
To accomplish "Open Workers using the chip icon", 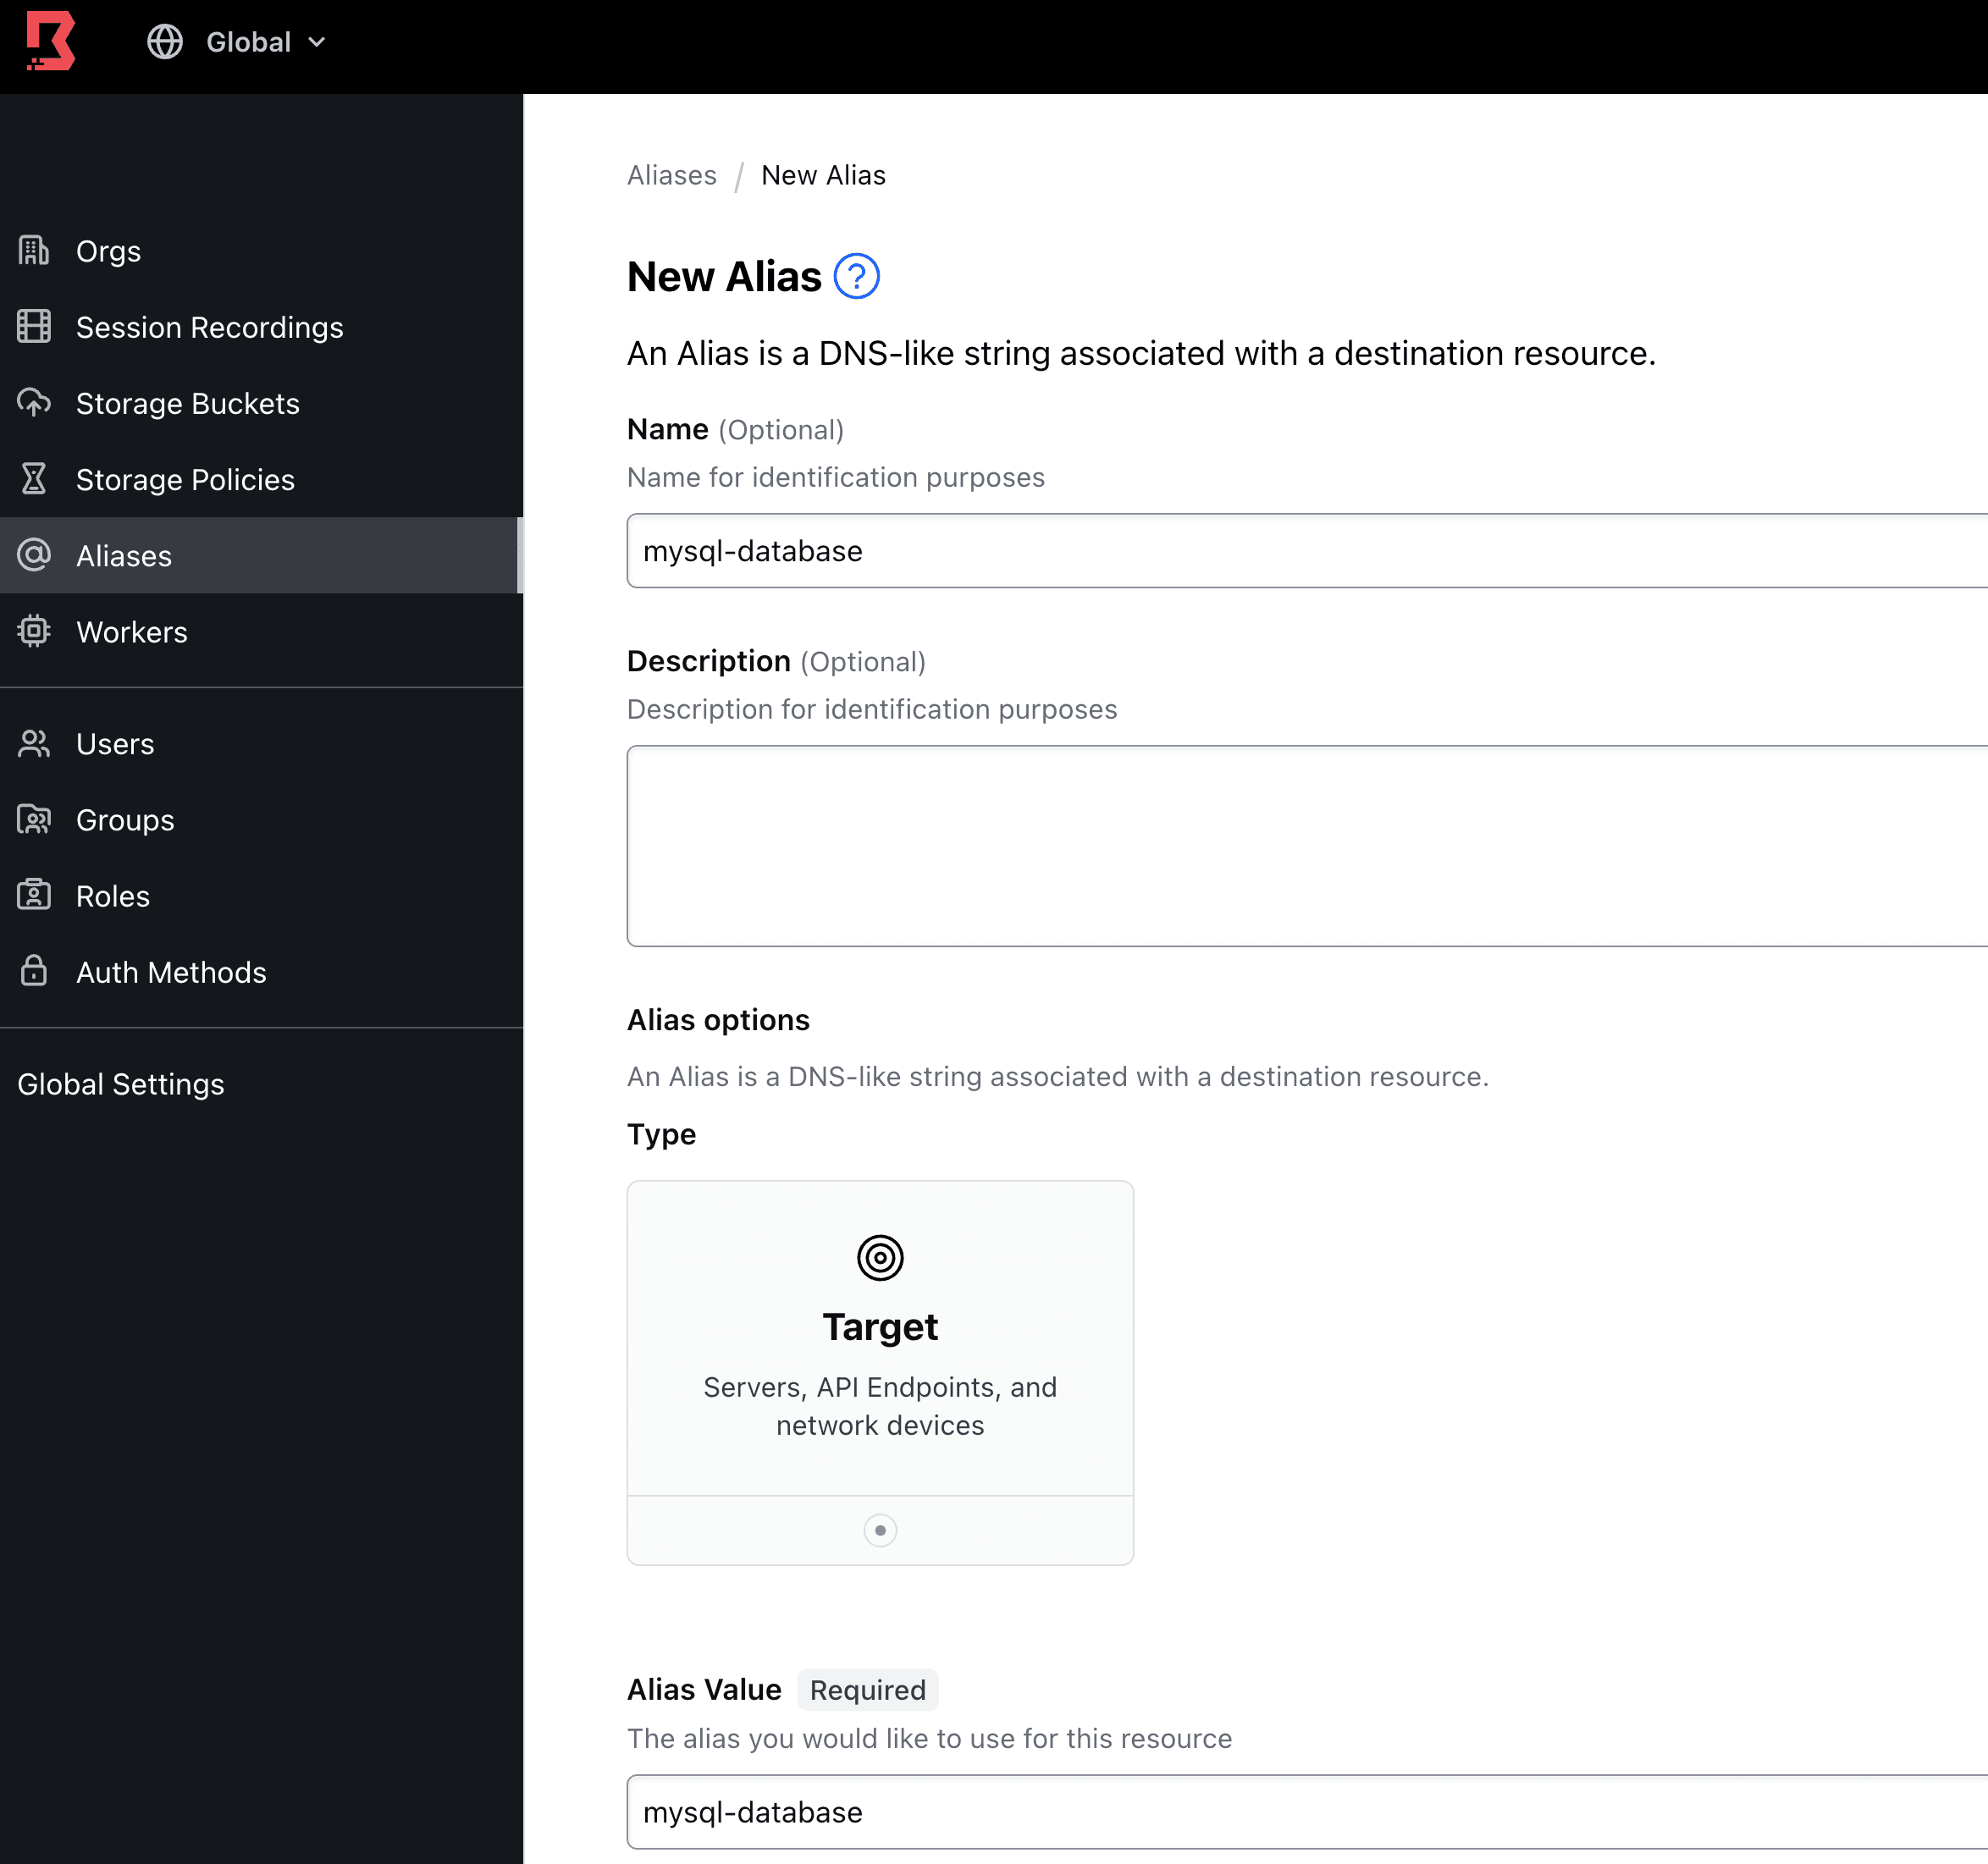I will tap(34, 631).
